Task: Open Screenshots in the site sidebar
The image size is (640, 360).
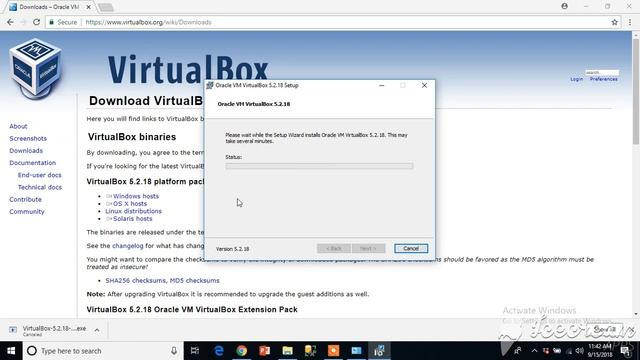Action: [x=28, y=139]
